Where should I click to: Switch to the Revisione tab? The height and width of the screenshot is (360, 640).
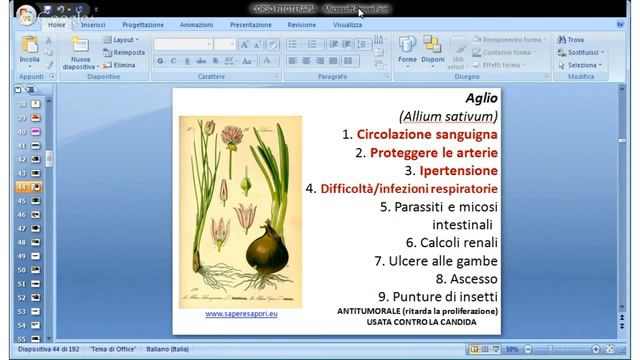302,25
